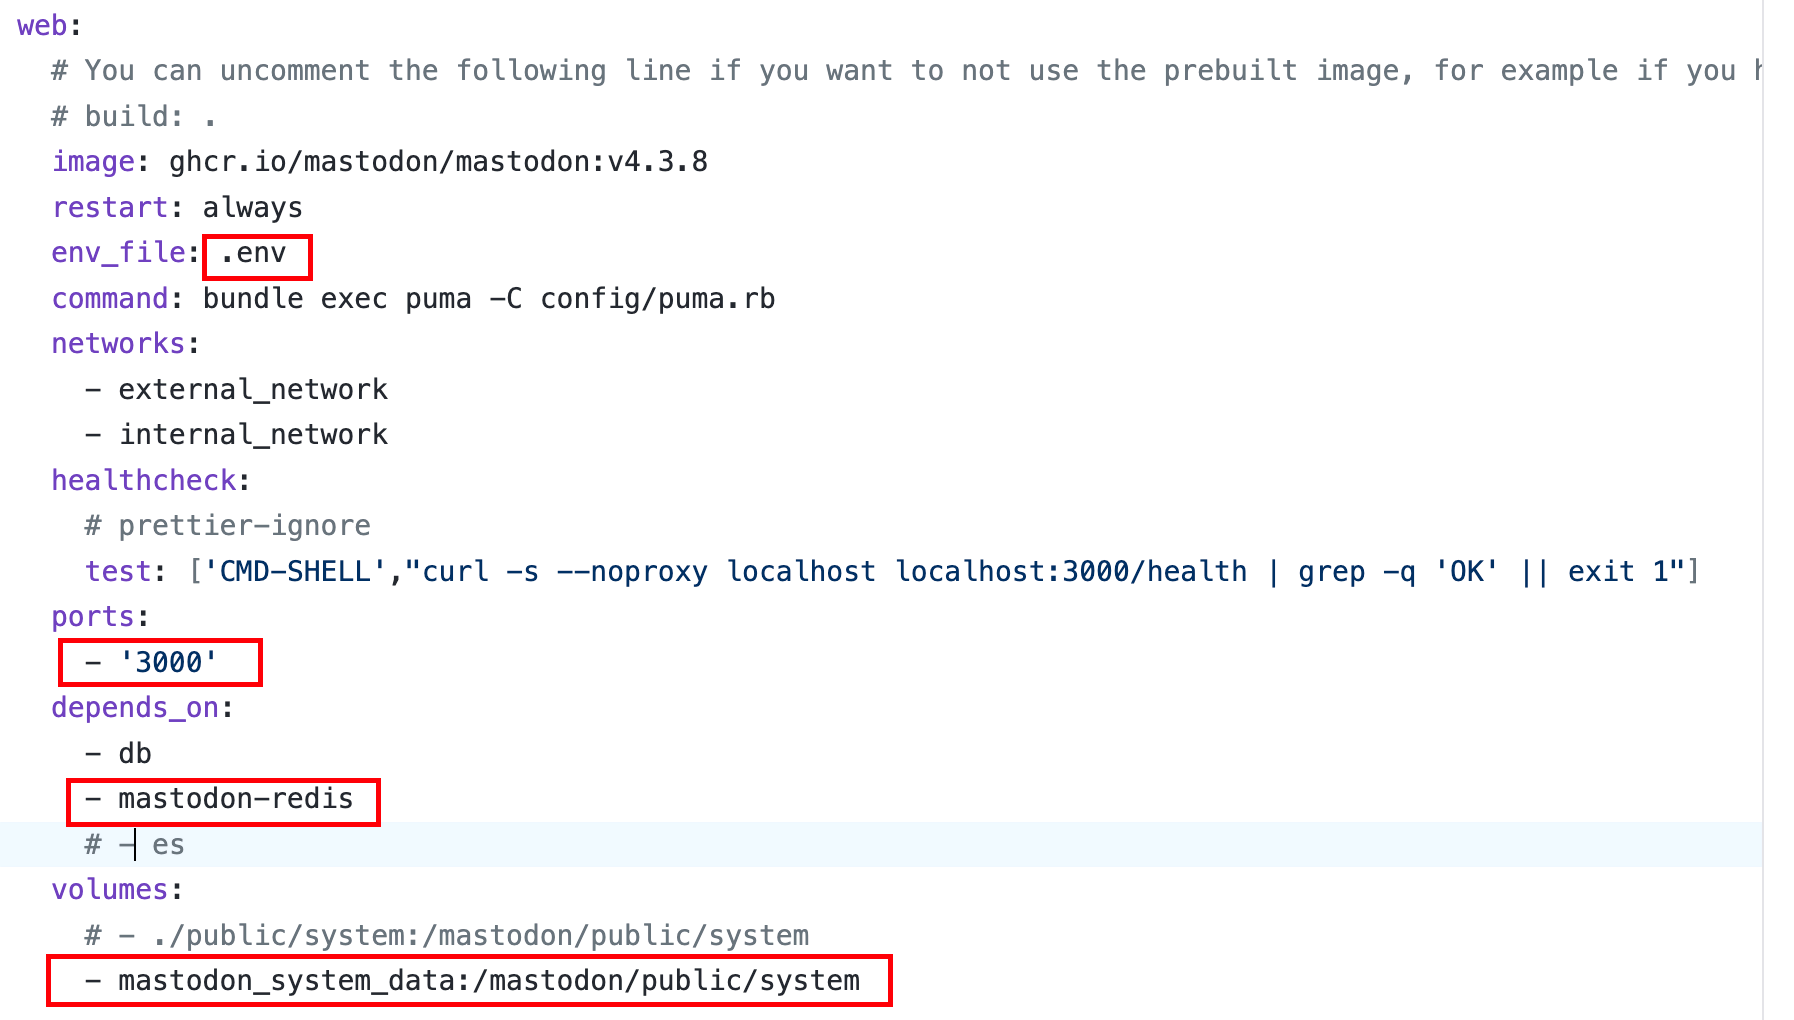Click the 'healthcheck:' key

143,481
